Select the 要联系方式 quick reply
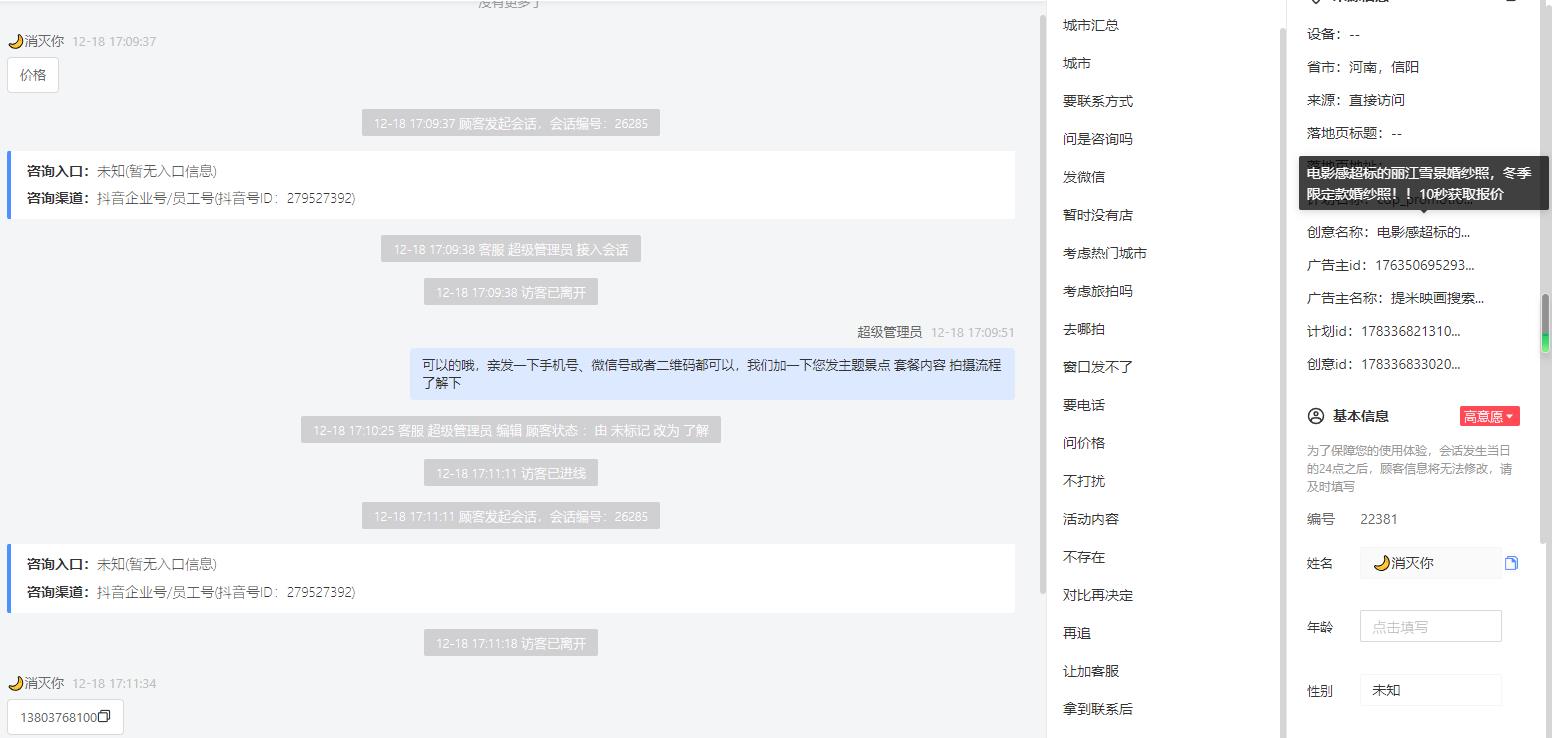The image size is (1552, 738). [x=1098, y=101]
